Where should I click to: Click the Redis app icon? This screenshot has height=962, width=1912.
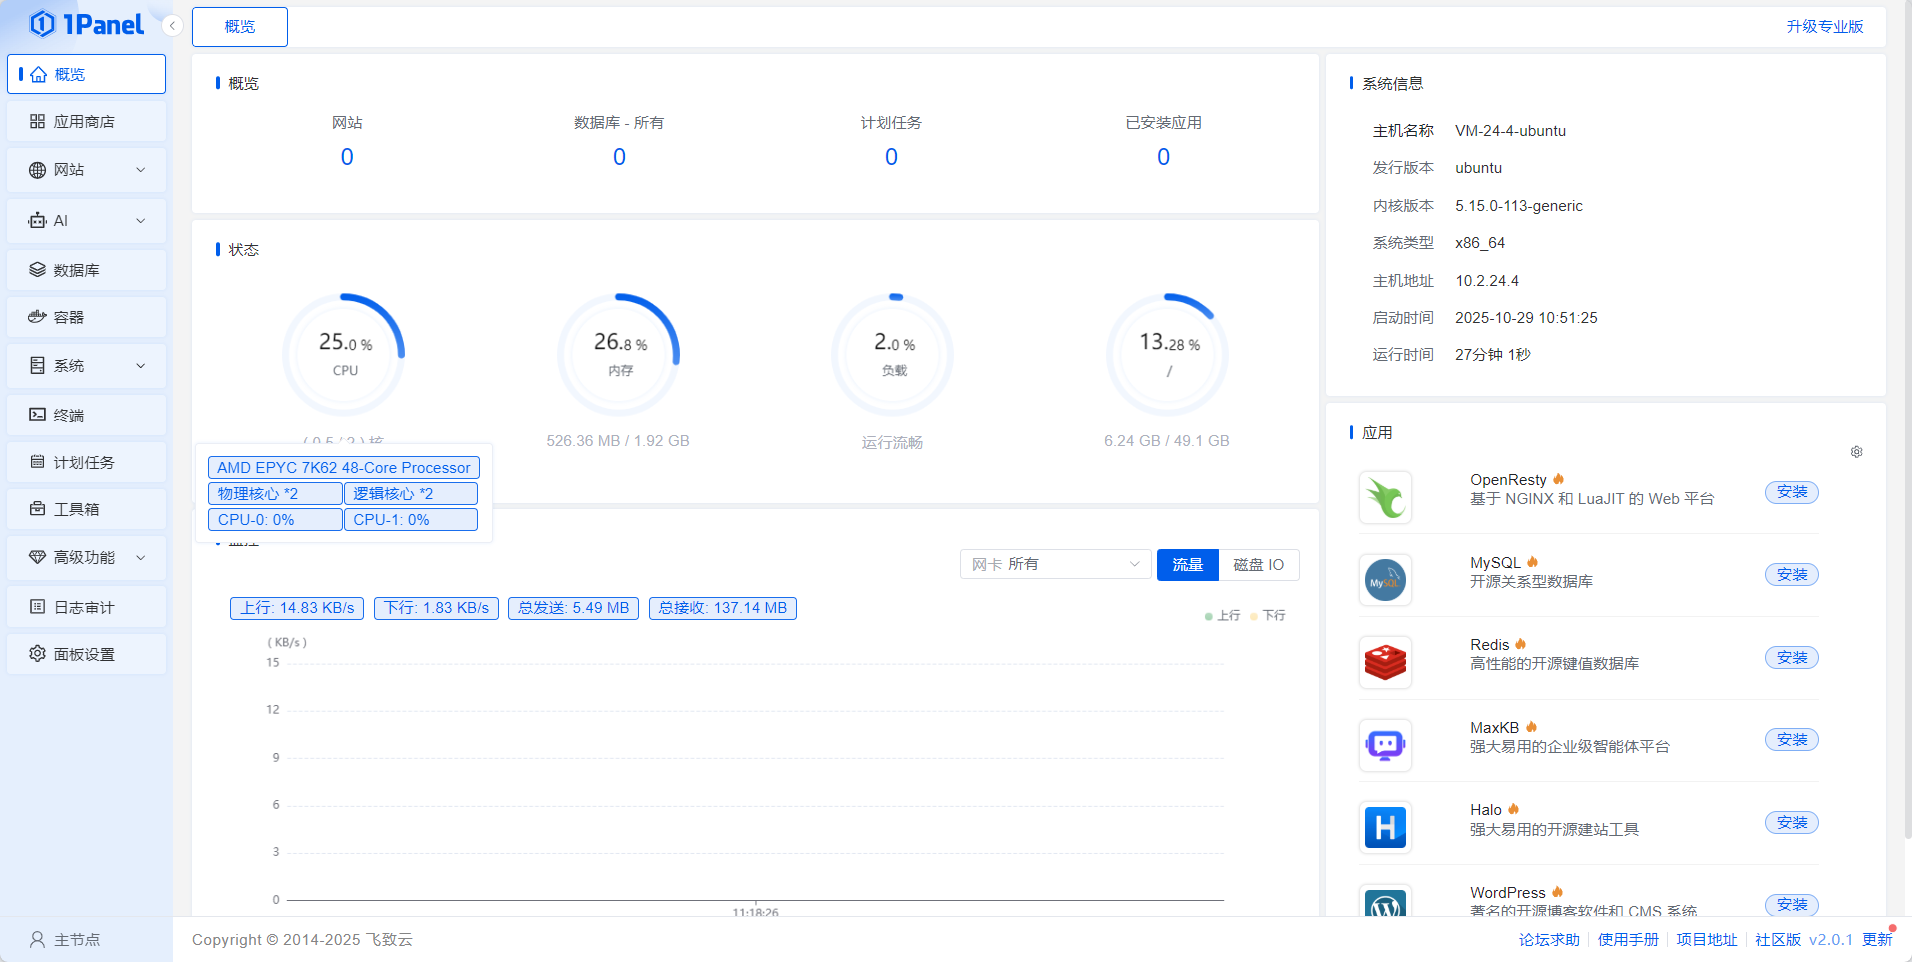point(1385,662)
